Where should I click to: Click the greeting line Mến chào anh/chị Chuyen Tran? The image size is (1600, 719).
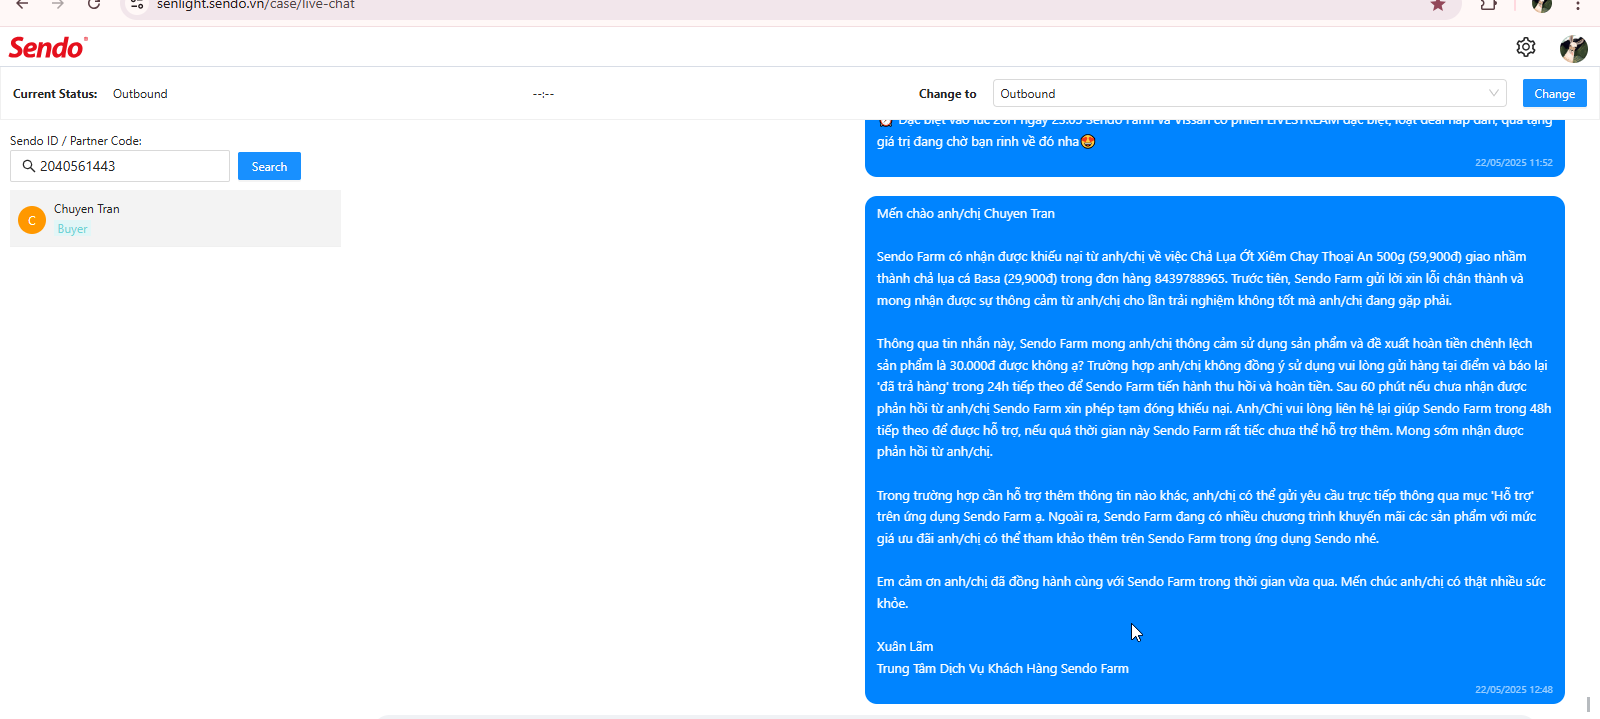point(965,214)
